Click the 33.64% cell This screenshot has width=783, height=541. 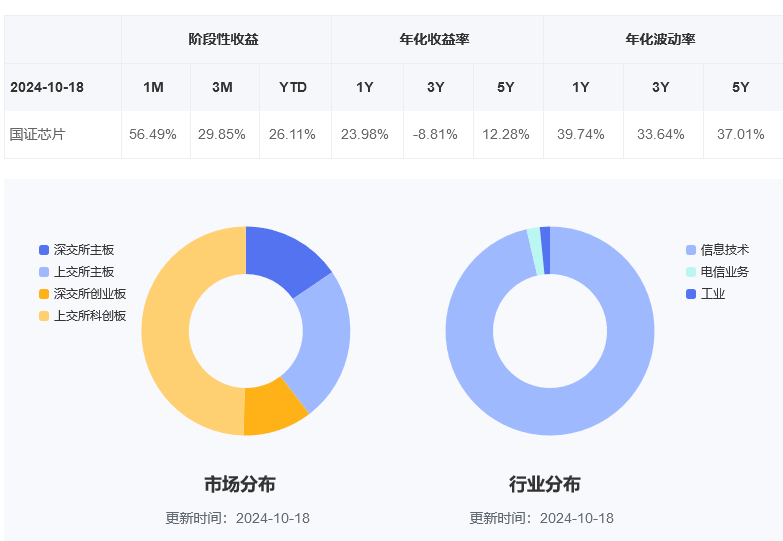(x=661, y=134)
